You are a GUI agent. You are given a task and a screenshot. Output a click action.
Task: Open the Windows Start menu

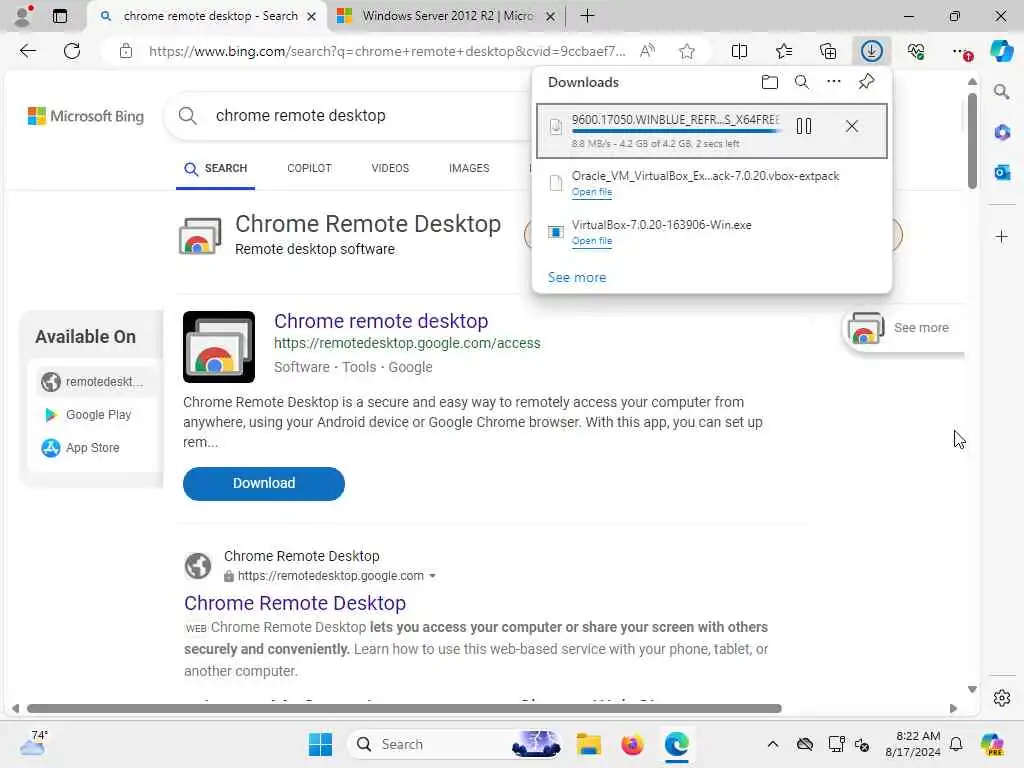tap(320, 744)
